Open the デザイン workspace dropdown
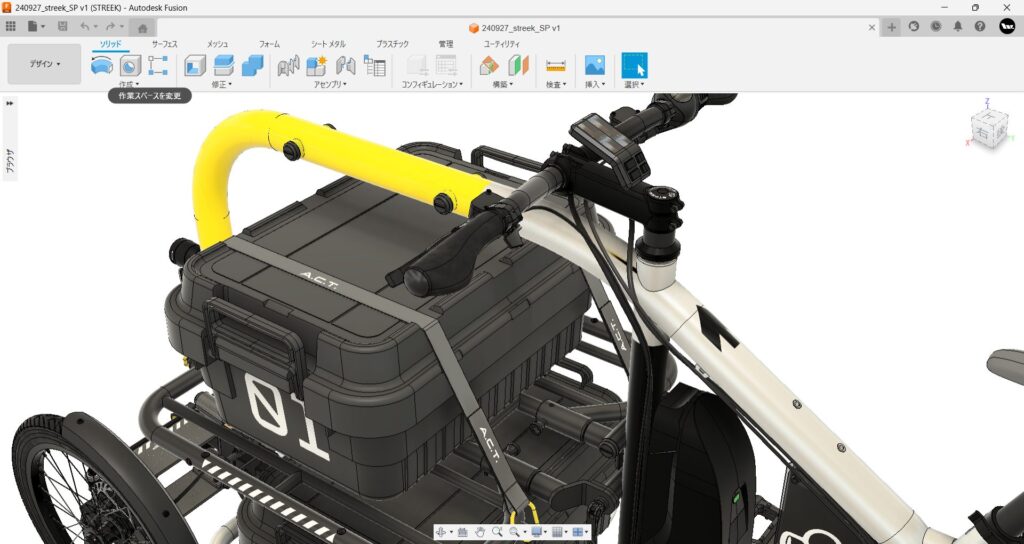The image size is (1024, 544). coord(44,64)
